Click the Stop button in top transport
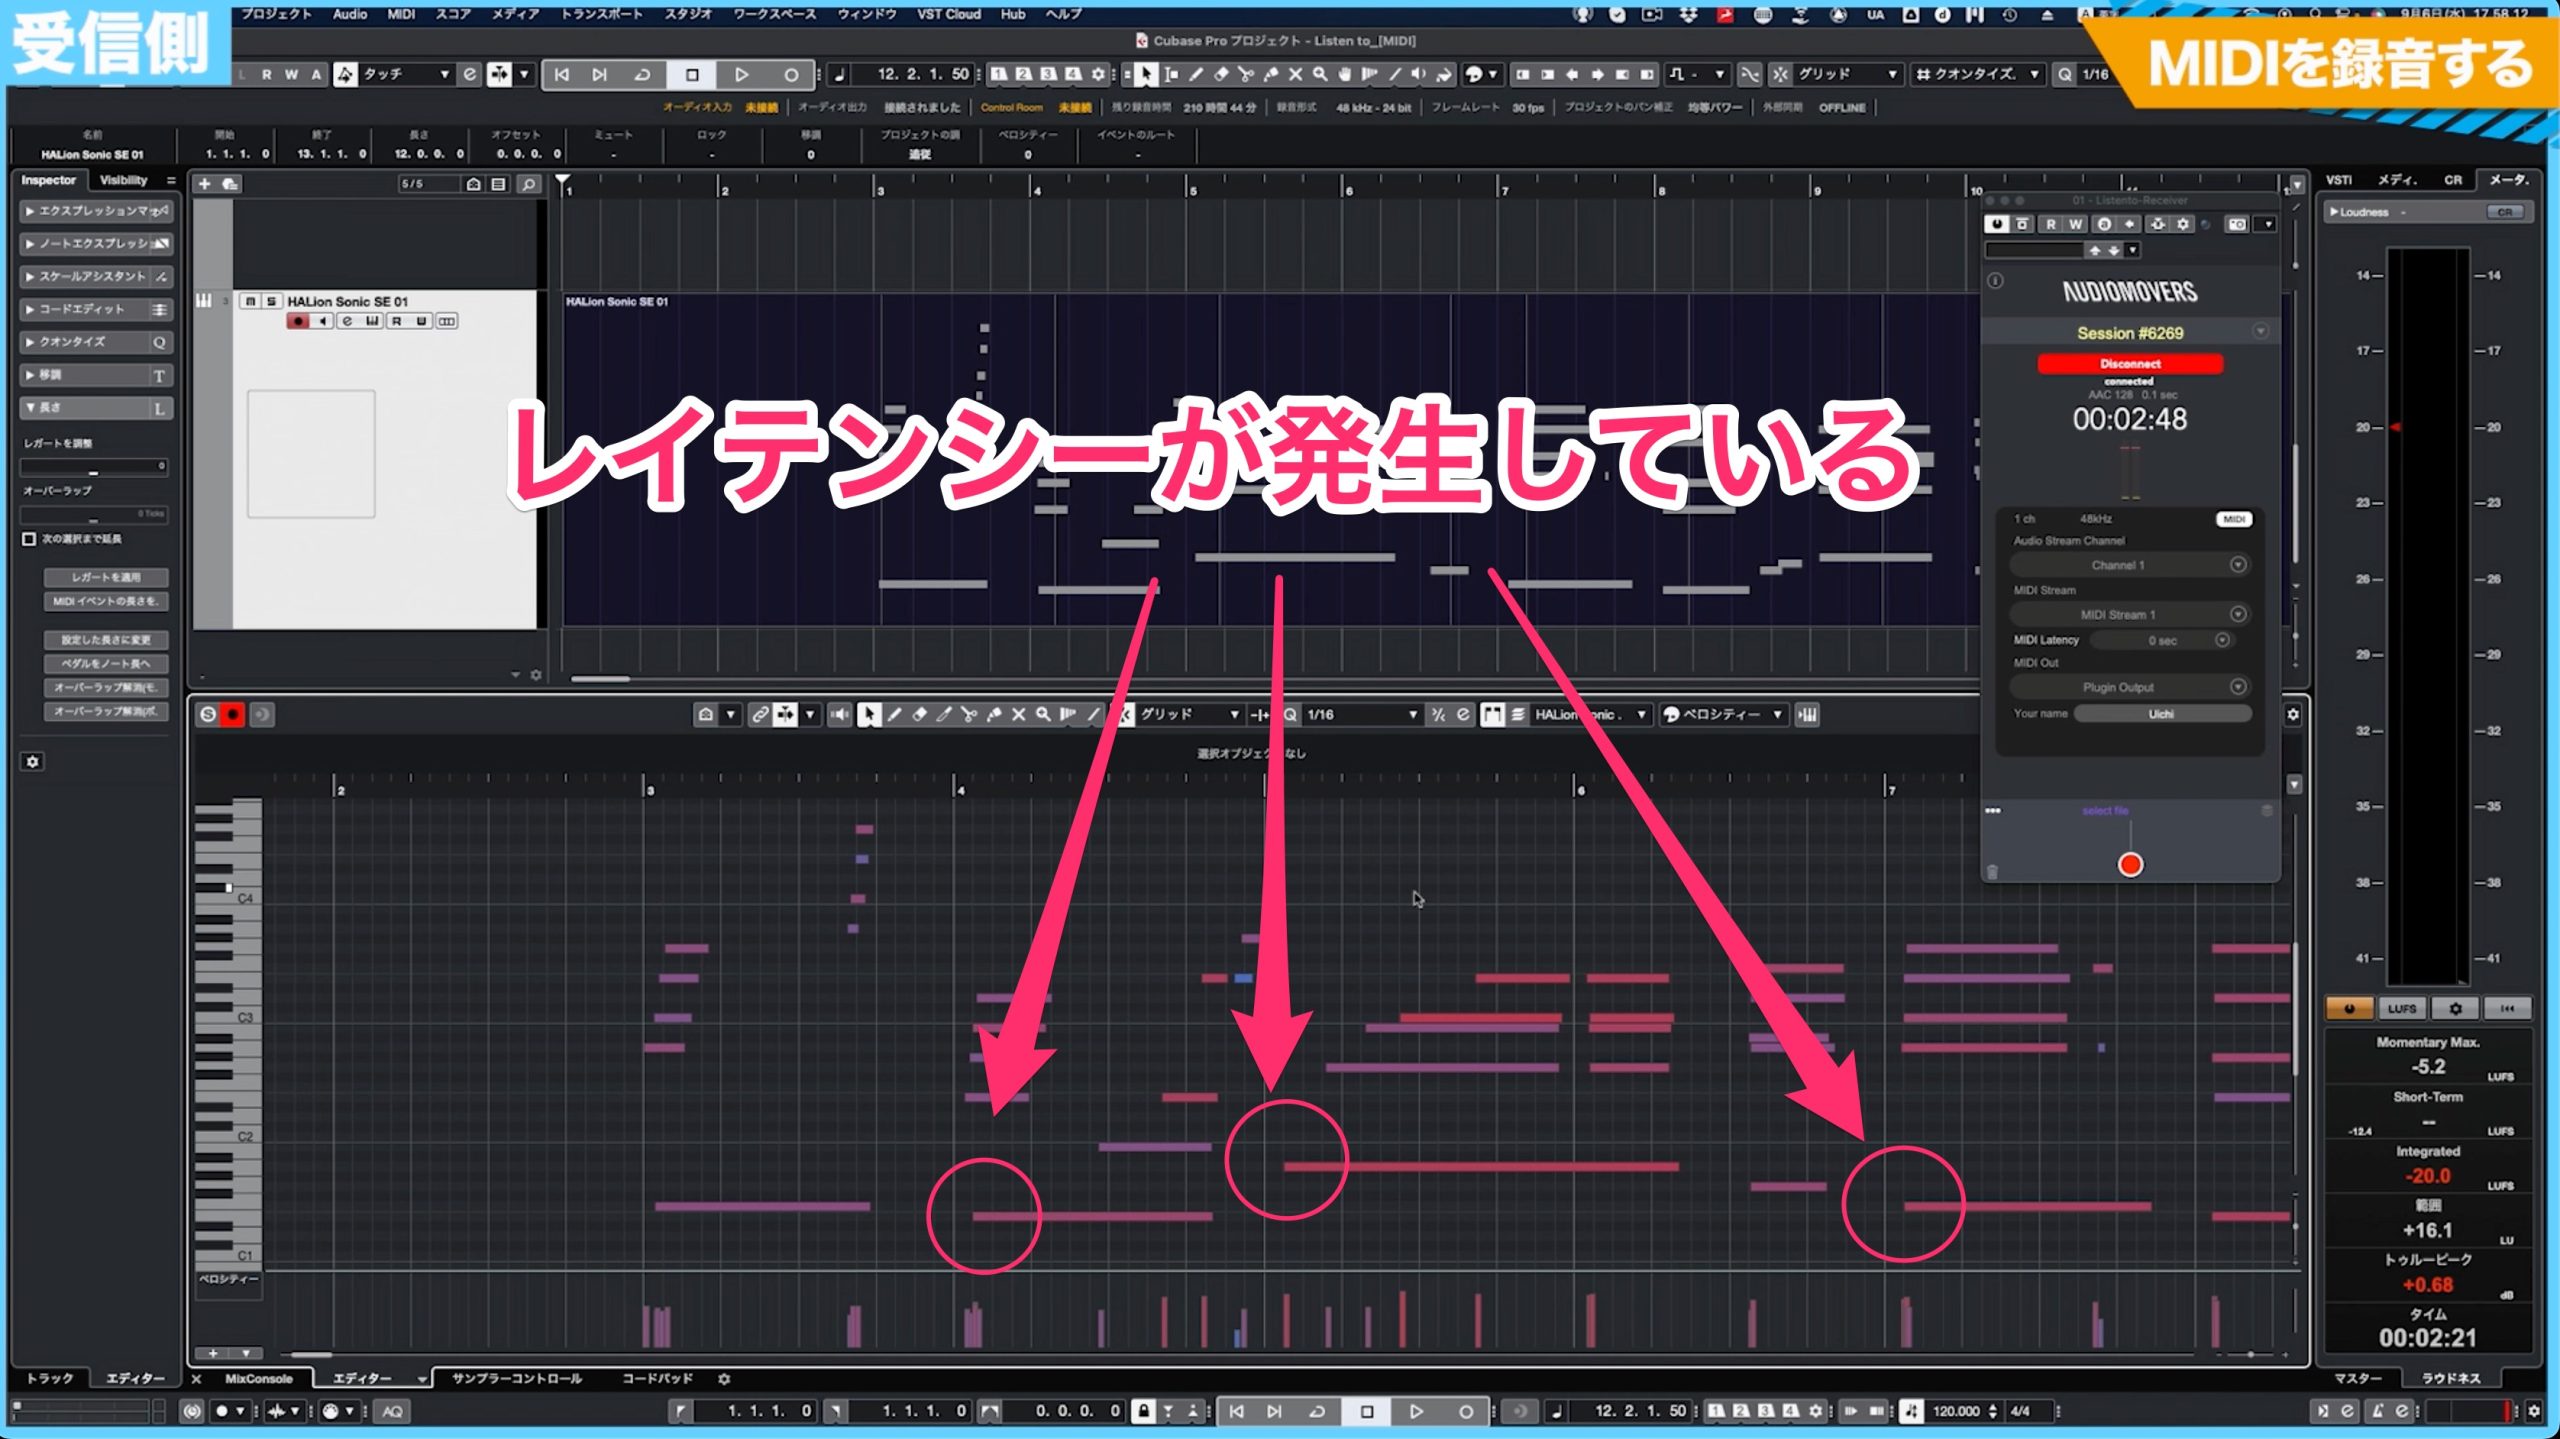Image resolution: width=2560 pixels, height=1439 pixels. point(692,74)
